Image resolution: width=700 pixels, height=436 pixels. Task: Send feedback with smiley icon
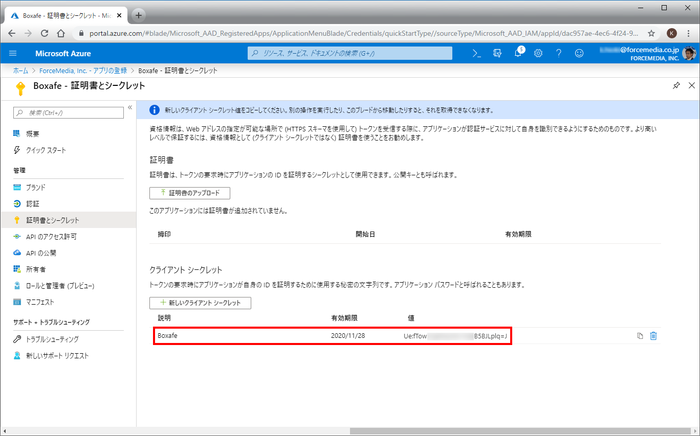click(x=579, y=54)
